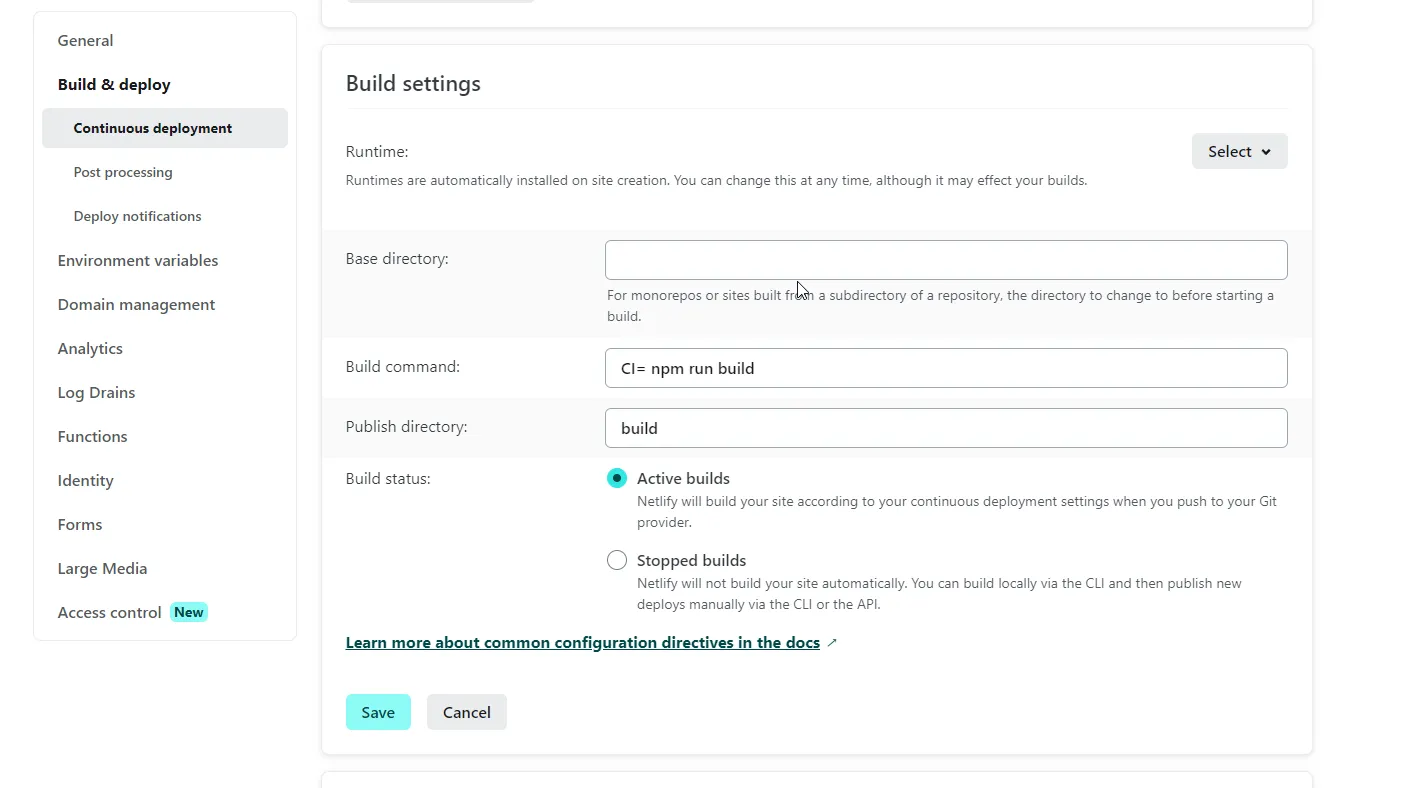
Task: Open the common configuration directives docs link
Action: click(x=582, y=643)
